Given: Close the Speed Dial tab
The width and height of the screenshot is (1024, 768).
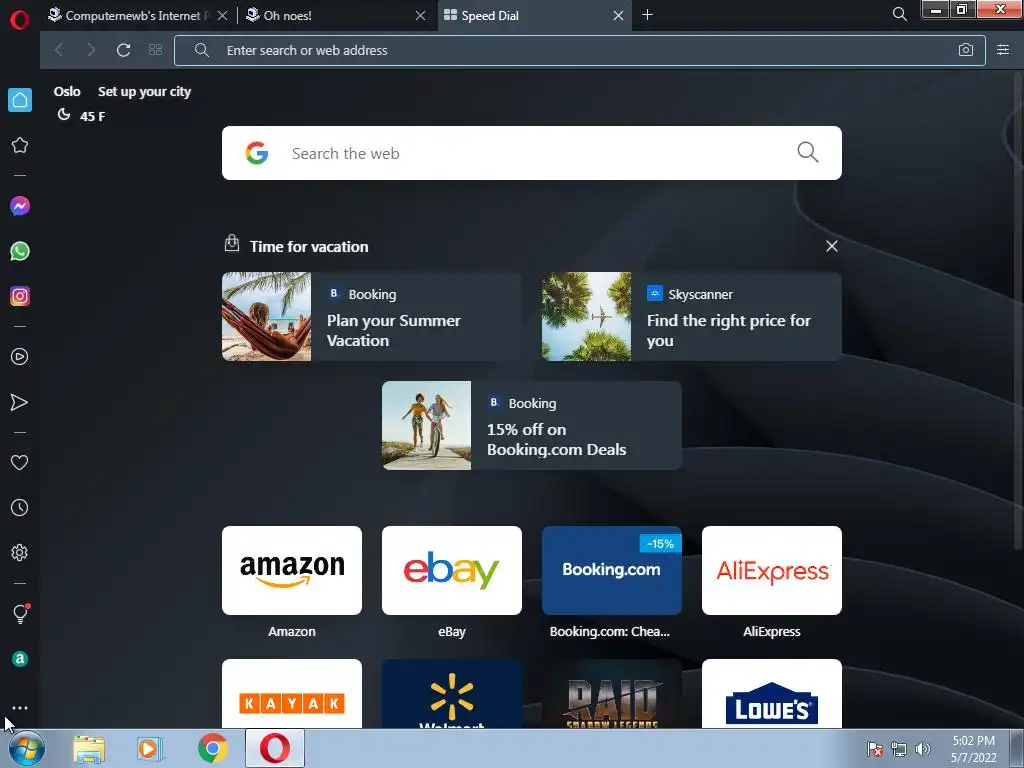Looking at the screenshot, I should coord(618,16).
